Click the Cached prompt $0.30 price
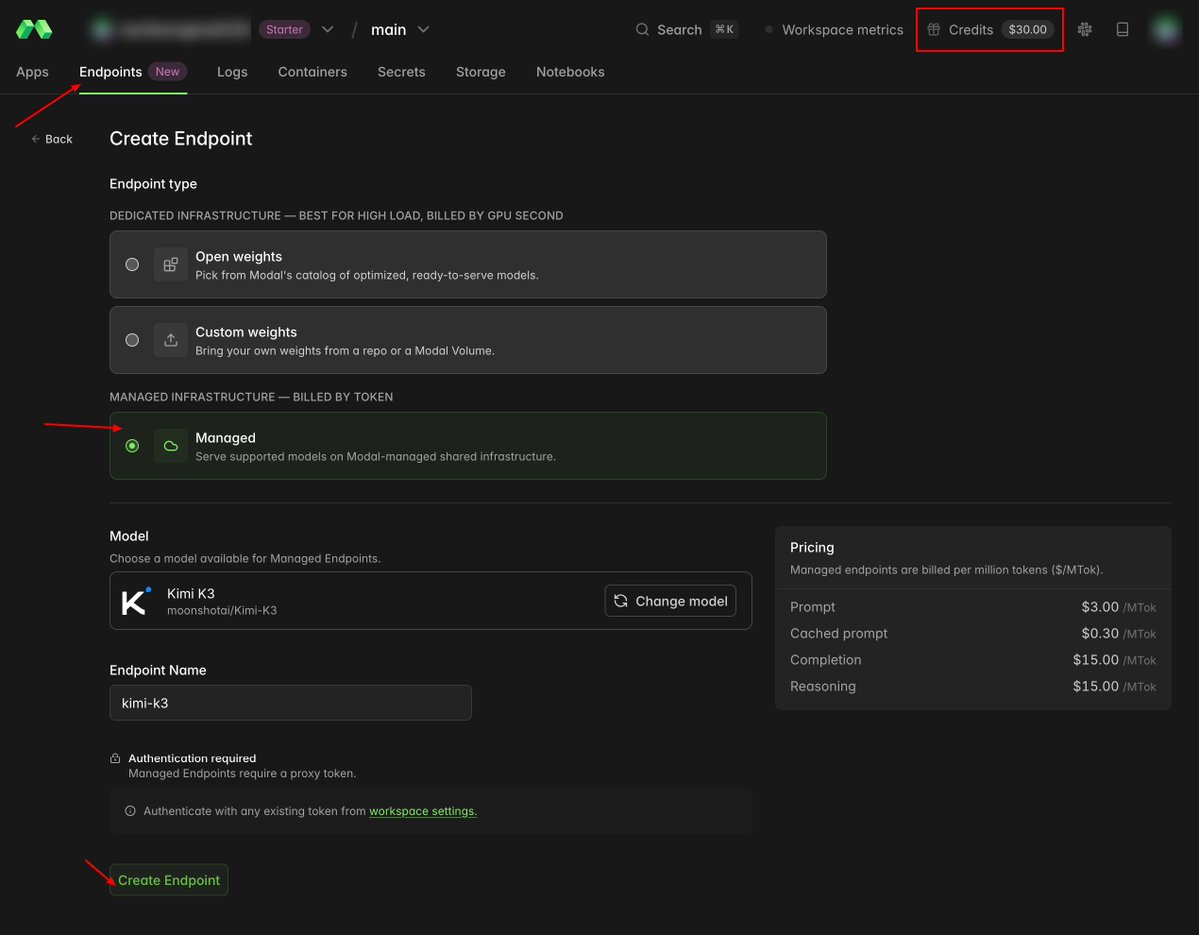1199x935 pixels. click(1100, 633)
